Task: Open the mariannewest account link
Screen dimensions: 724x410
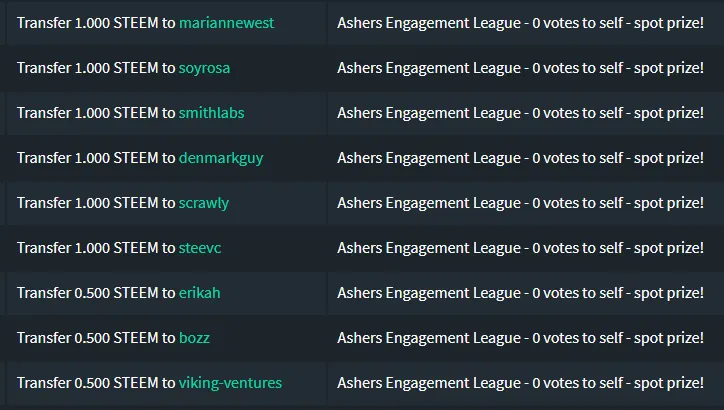Action: (226, 23)
